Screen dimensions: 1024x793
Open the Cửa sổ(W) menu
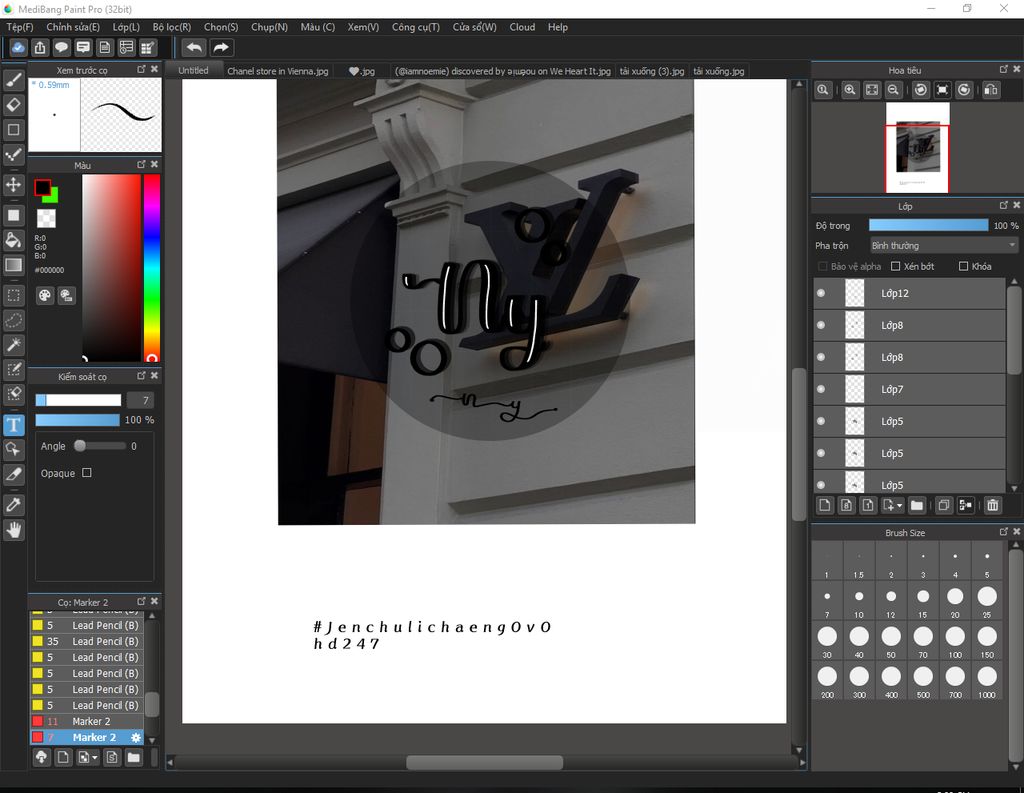pos(475,27)
